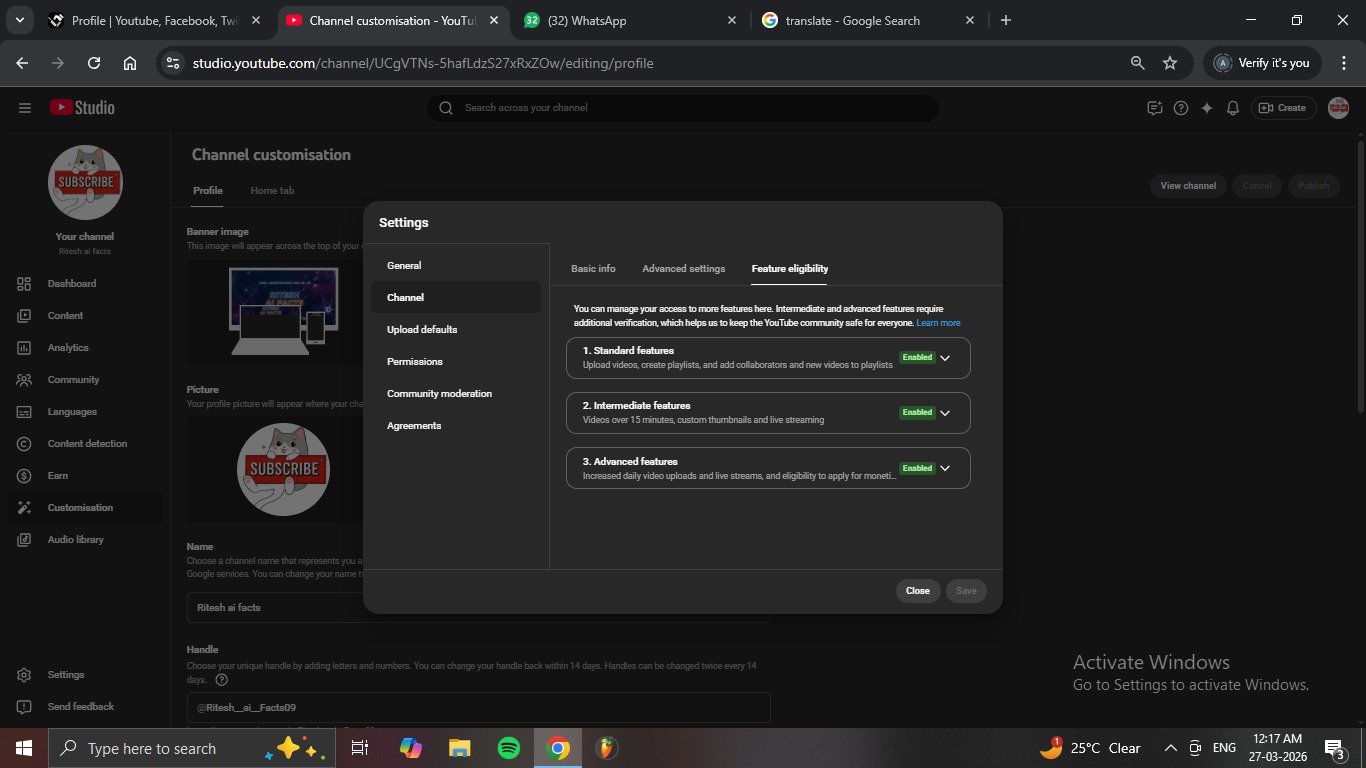1366x768 pixels.
Task: Open the hamburger menu beside Studio logo
Action: pos(25,108)
